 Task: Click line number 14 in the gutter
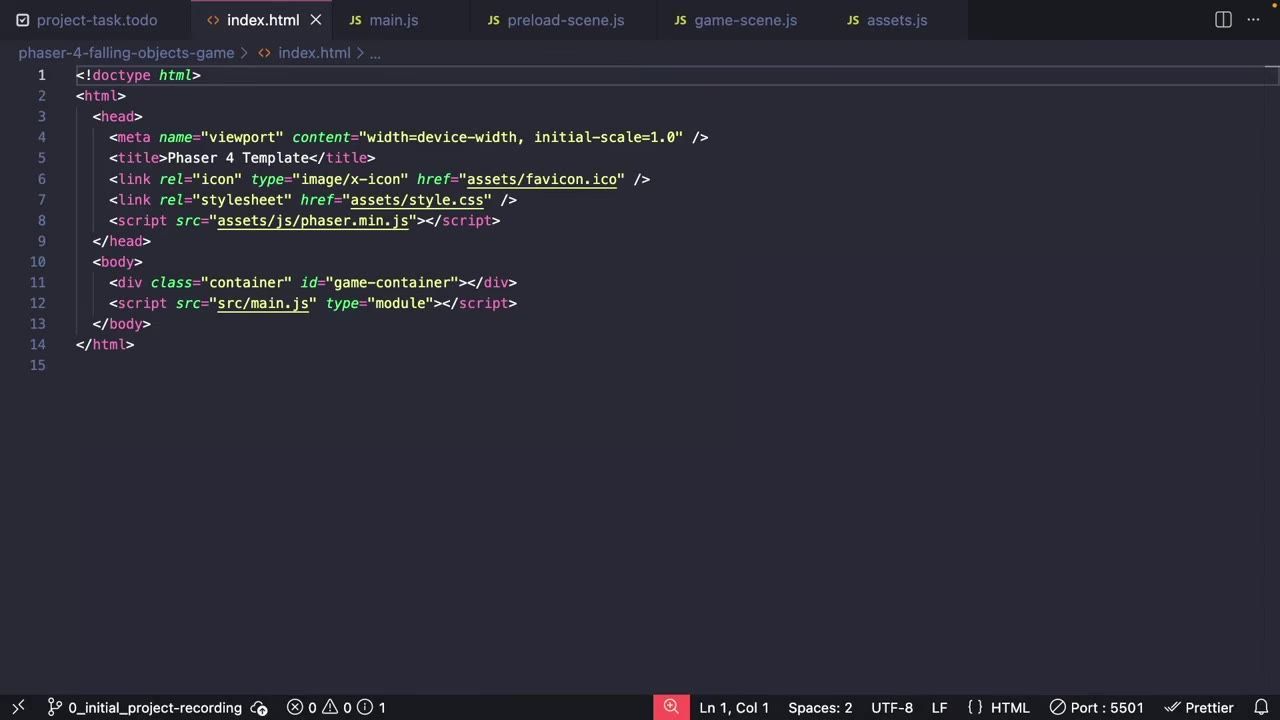click(x=38, y=345)
